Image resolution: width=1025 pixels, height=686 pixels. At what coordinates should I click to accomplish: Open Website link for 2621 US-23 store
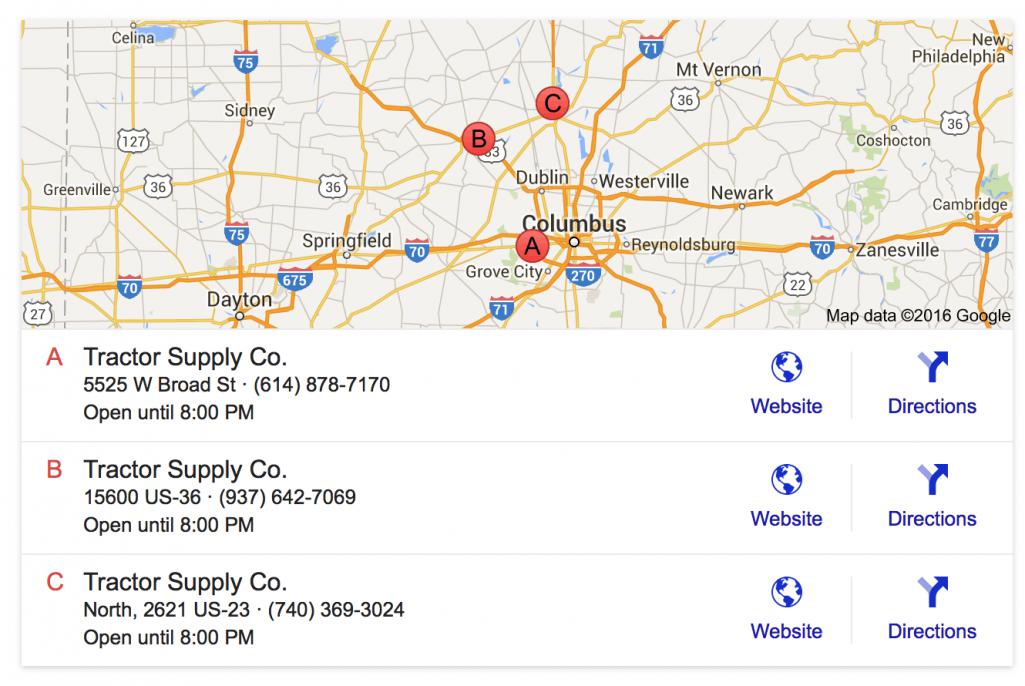pos(786,631)
